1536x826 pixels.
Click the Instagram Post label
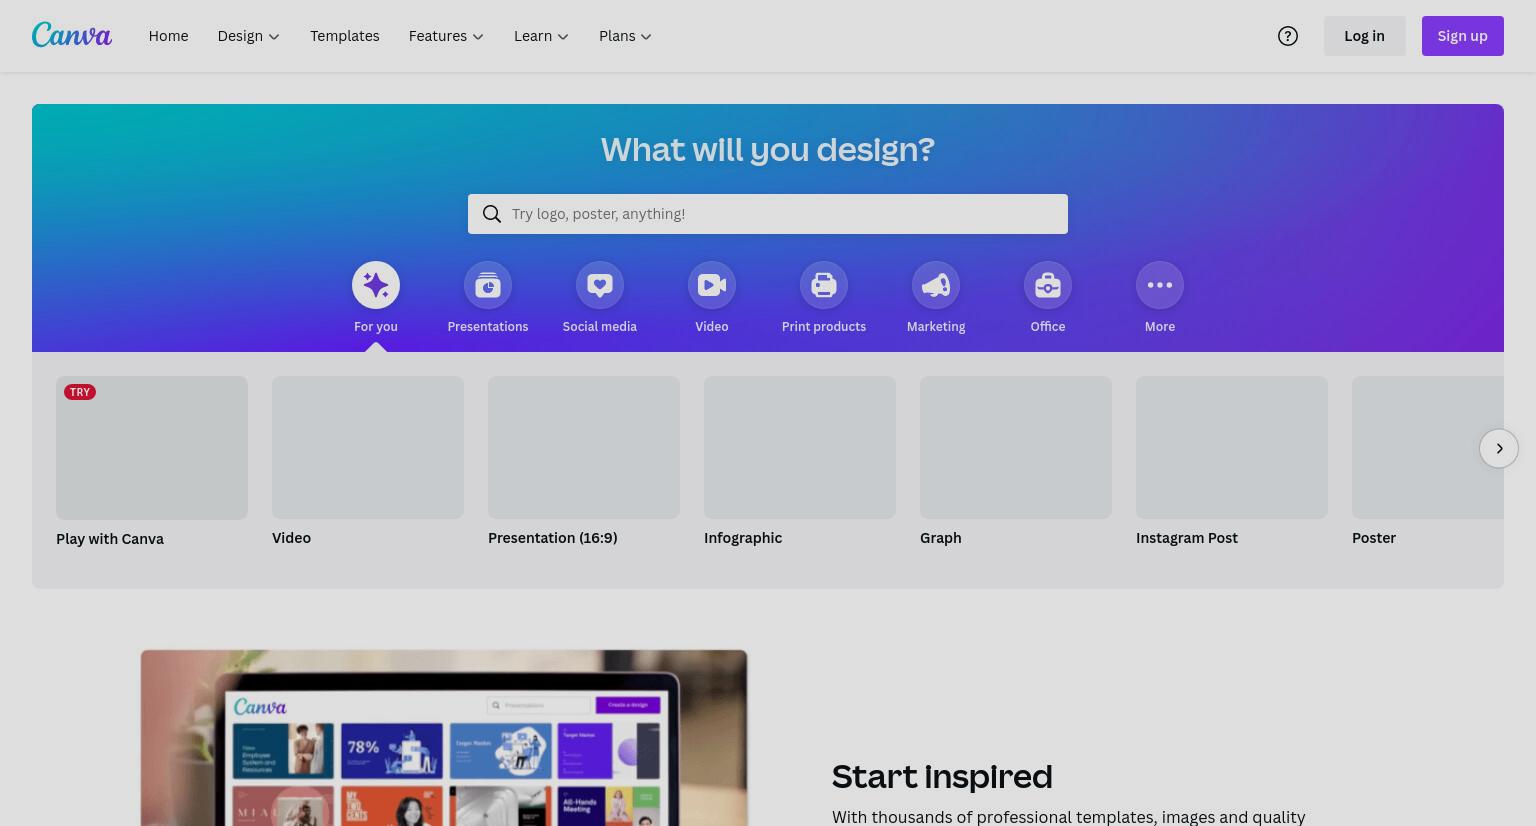pos(1187,538)
